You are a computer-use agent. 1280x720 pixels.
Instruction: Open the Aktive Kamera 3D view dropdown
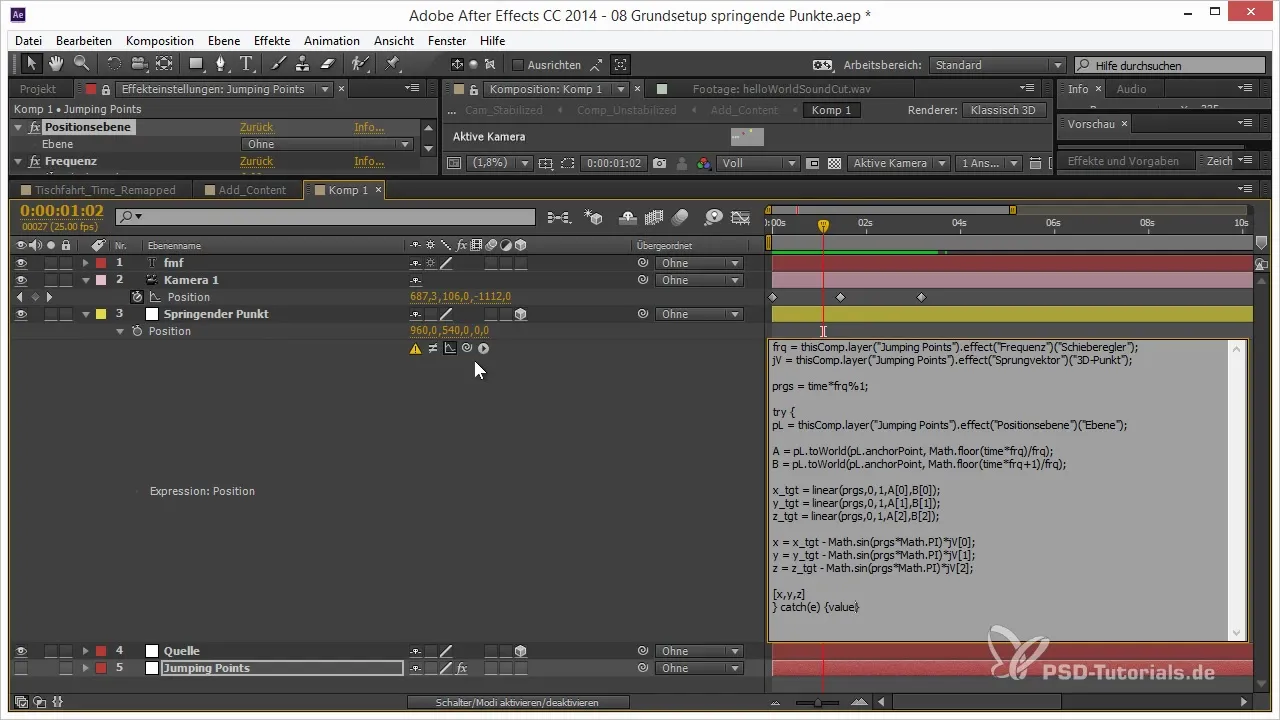pos(900,163)
